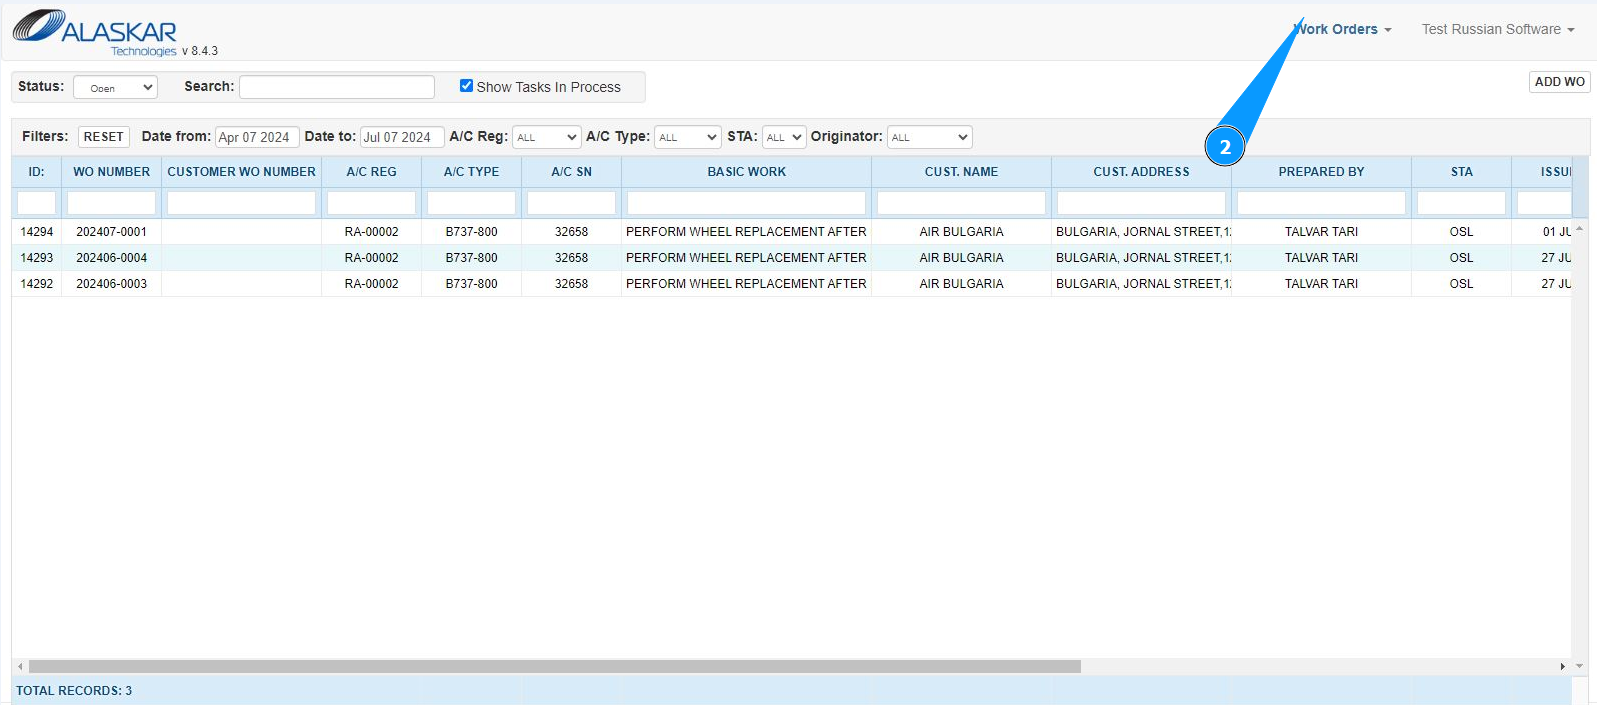Viewport: 1597px width, 705px height.
Task: Open Test Russian Software user menu
Action: (1498, 29)
